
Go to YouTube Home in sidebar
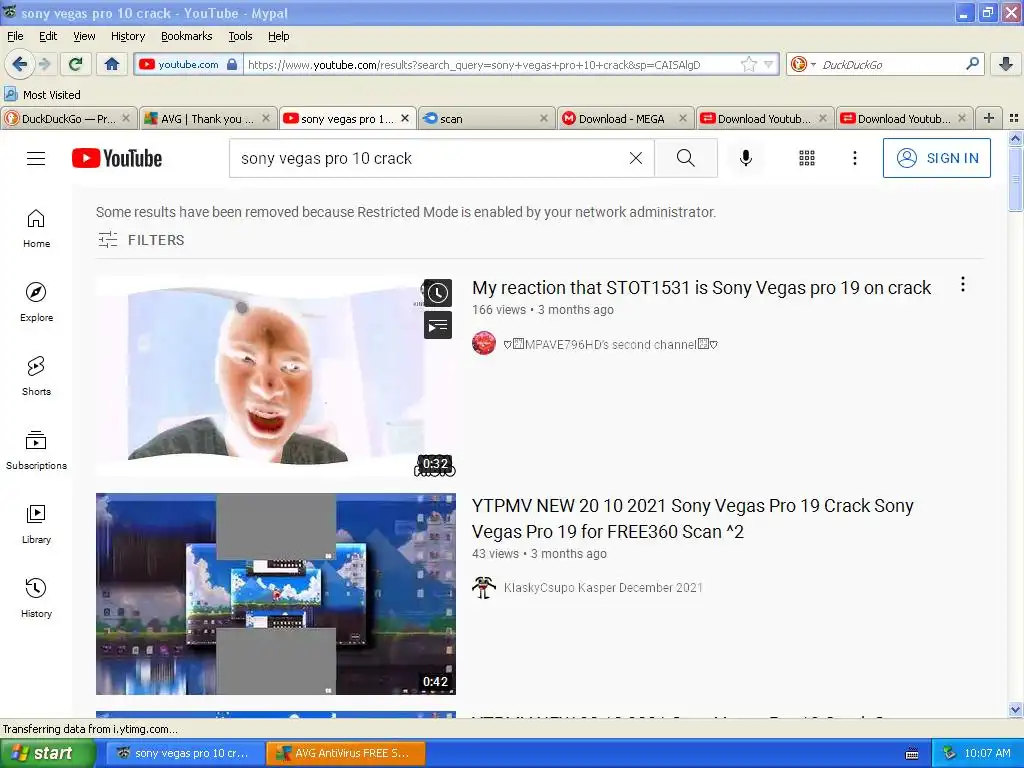tap(36, 229)
